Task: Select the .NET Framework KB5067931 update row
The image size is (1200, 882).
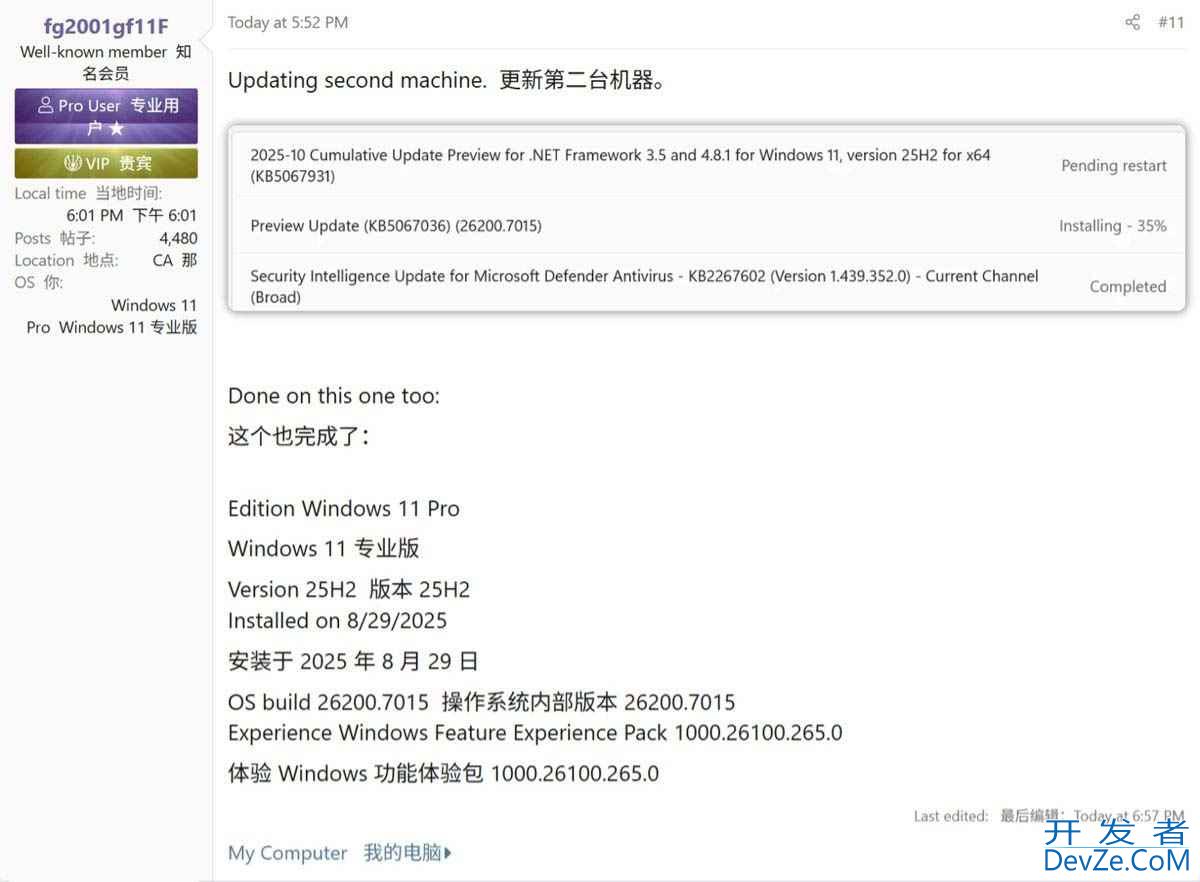Action: point(707,166)
